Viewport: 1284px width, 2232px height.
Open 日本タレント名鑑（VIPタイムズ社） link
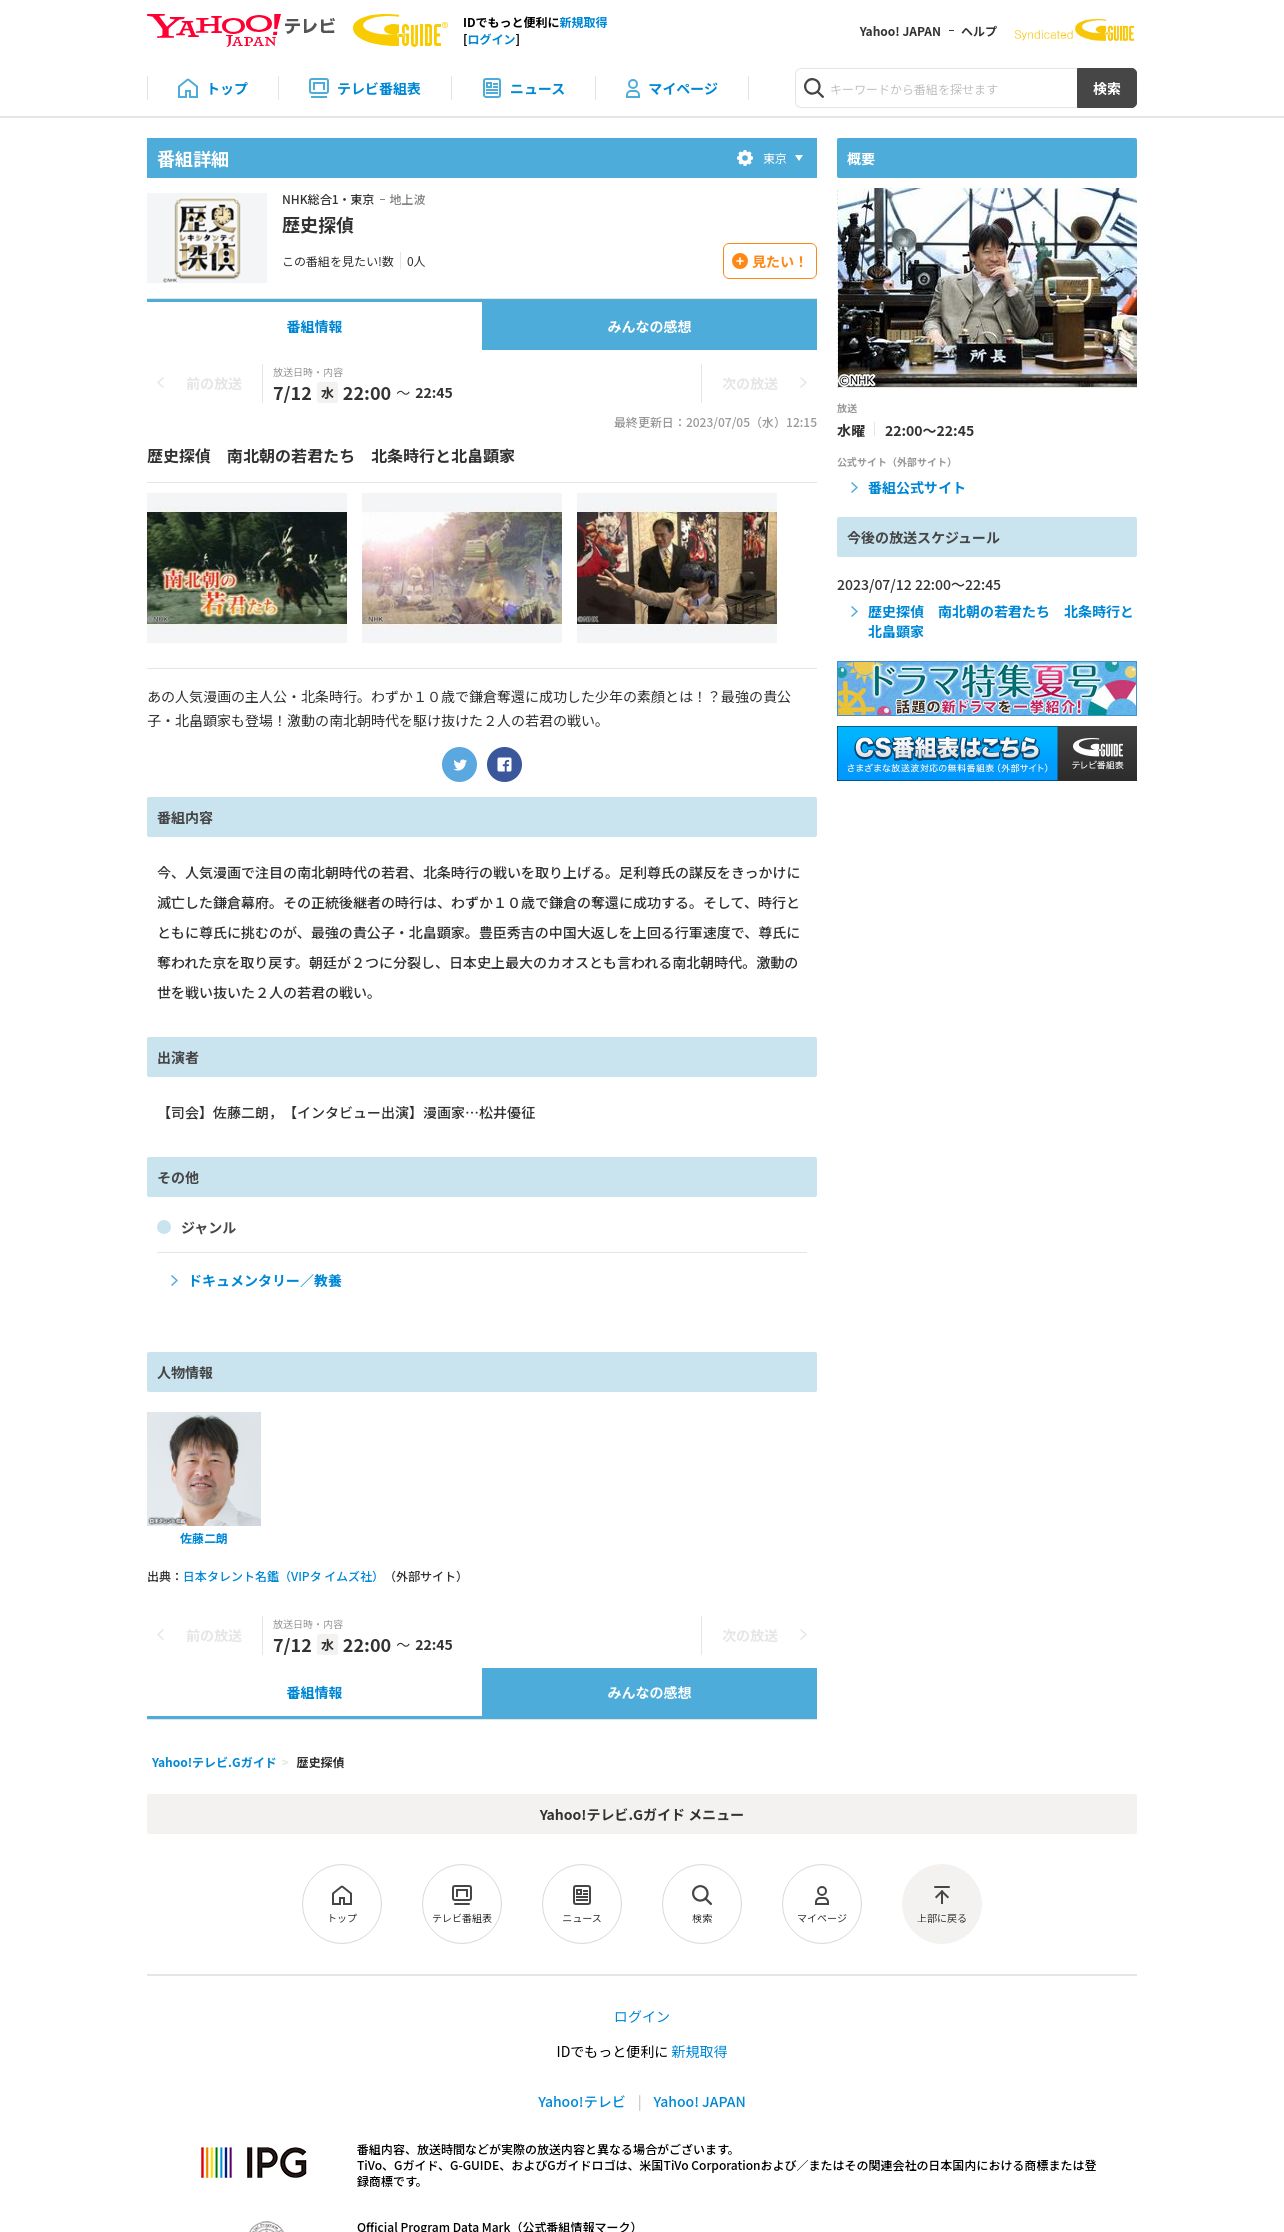click(x=280, y=1577)
